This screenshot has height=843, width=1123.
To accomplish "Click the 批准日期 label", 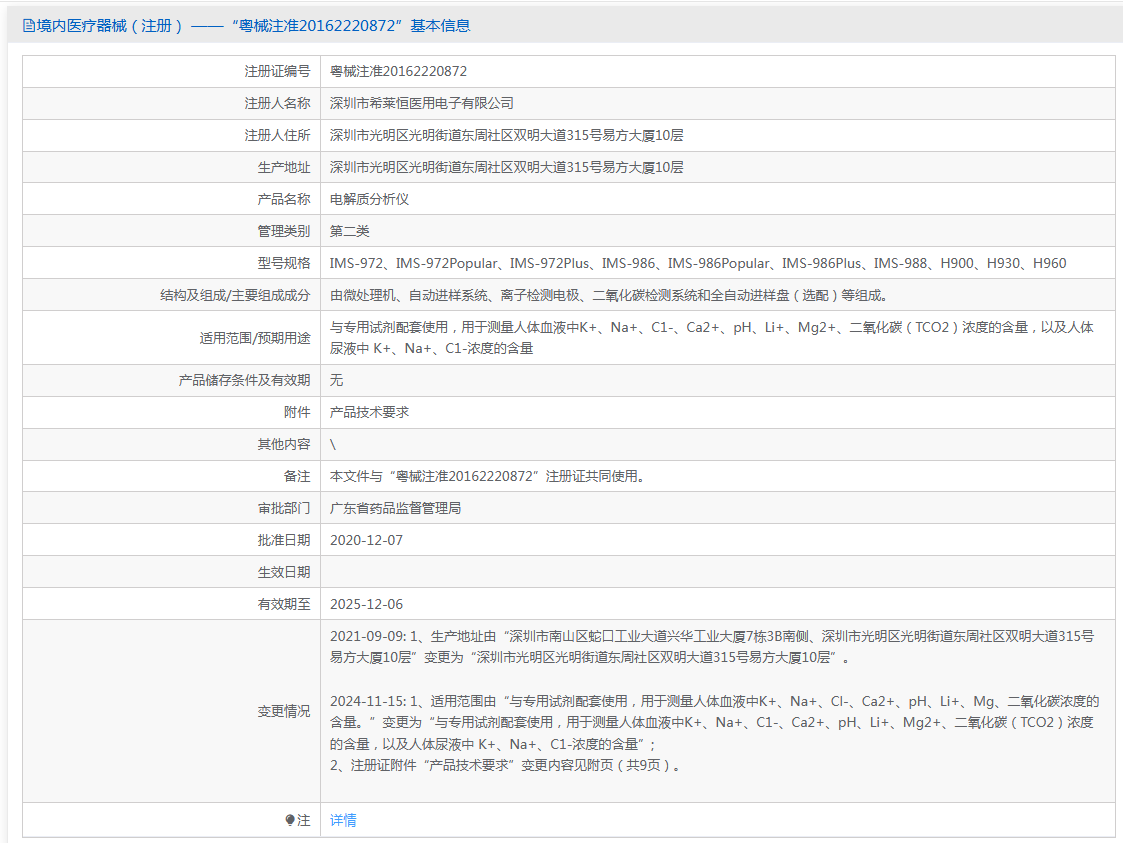I will (284, 541).
